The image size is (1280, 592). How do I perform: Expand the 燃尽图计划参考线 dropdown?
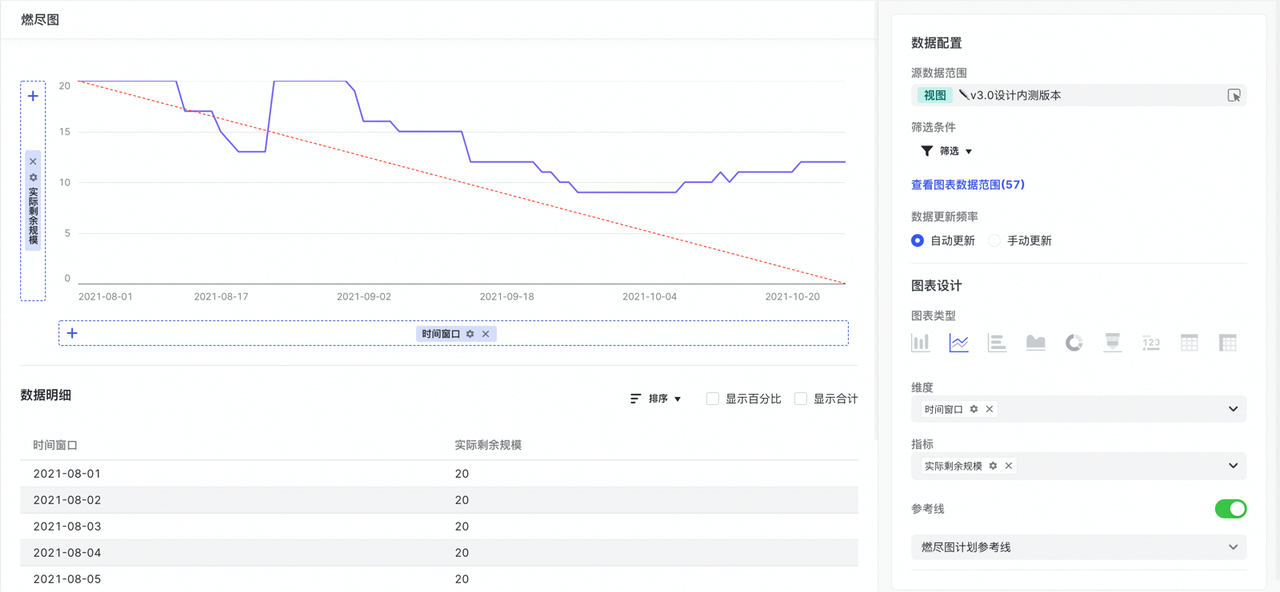click(x=1233, y=547)
